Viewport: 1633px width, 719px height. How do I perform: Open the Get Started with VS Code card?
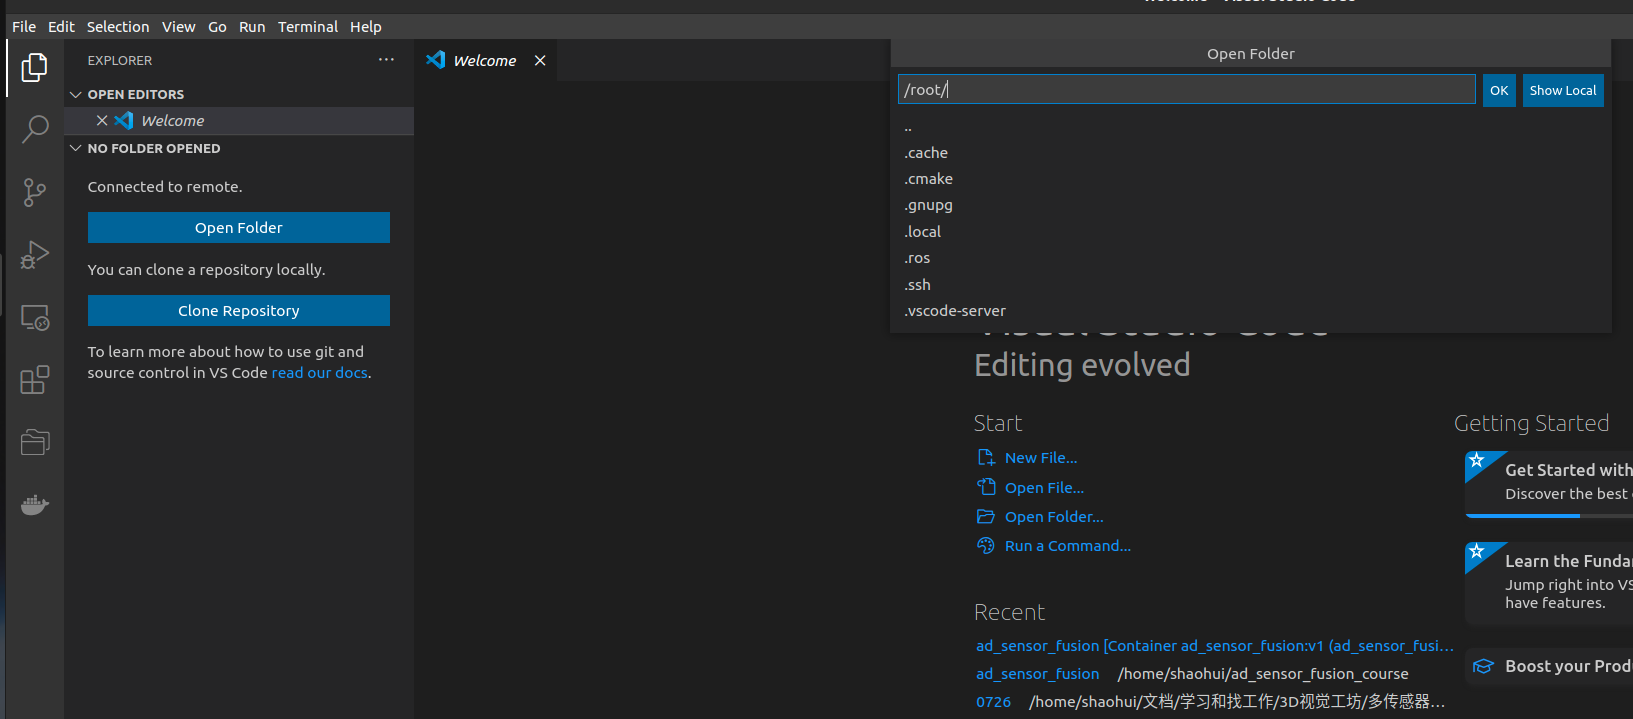(1549, 484)
